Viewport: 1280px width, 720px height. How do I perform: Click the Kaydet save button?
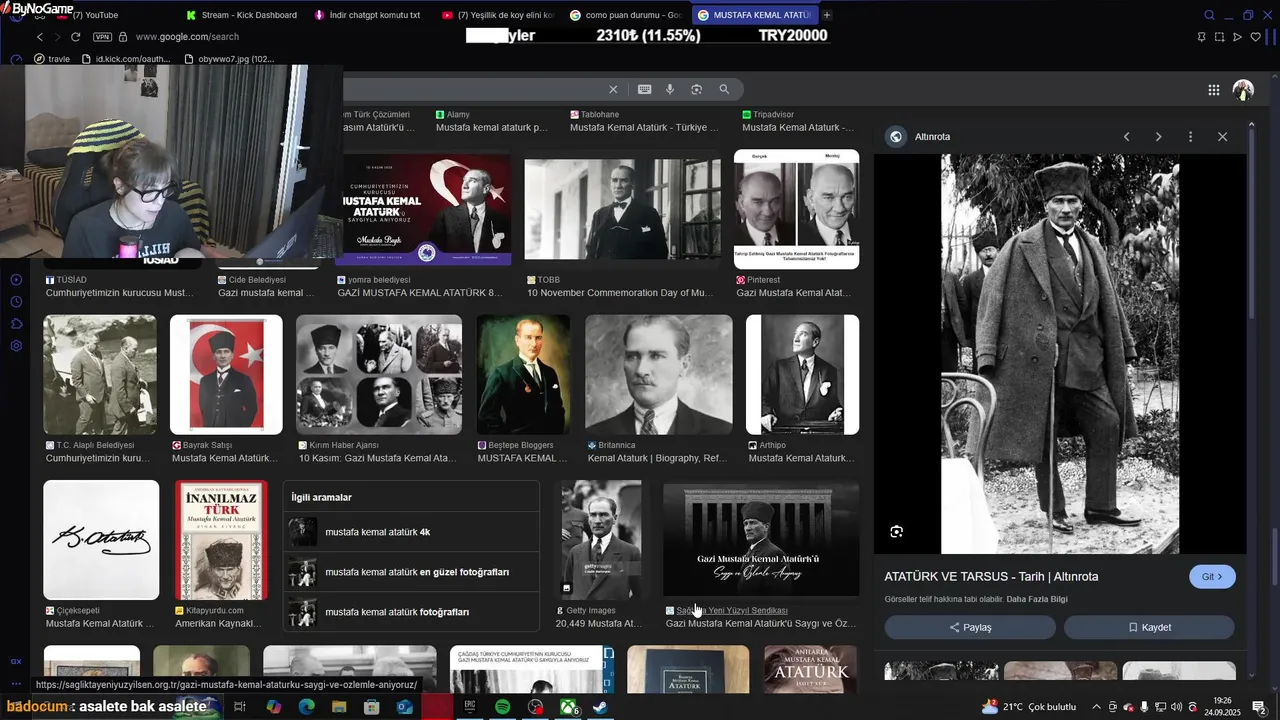coord(1149,627)
